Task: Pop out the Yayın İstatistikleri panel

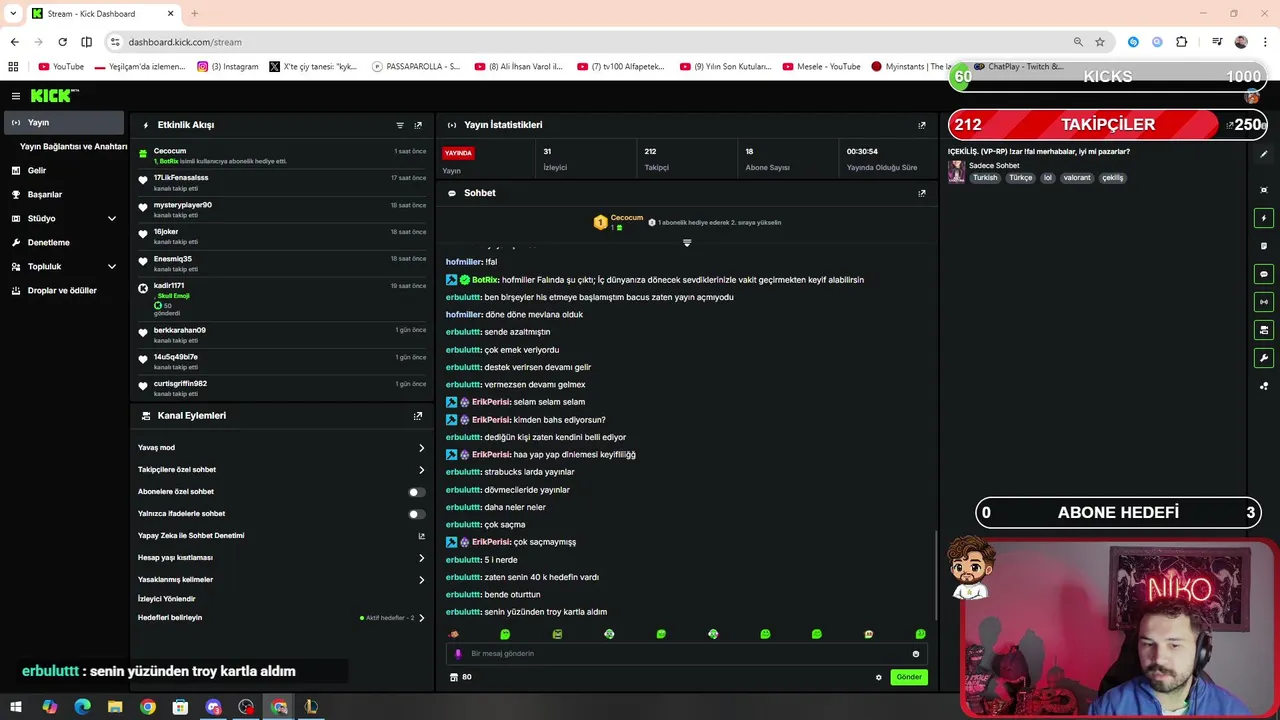Action: click(x=922, y=125)
